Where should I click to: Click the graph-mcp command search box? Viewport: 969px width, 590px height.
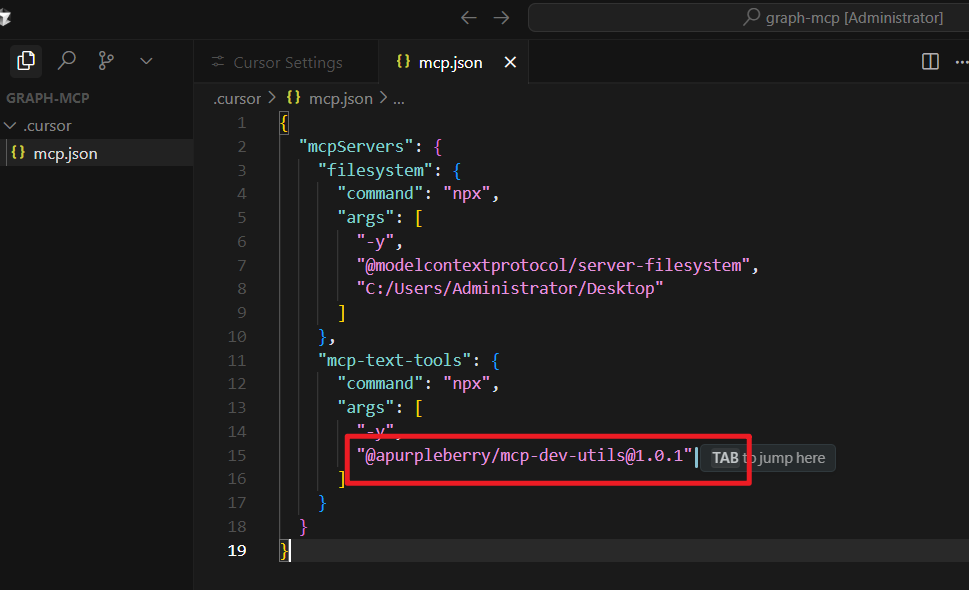[x=748, y=18]
